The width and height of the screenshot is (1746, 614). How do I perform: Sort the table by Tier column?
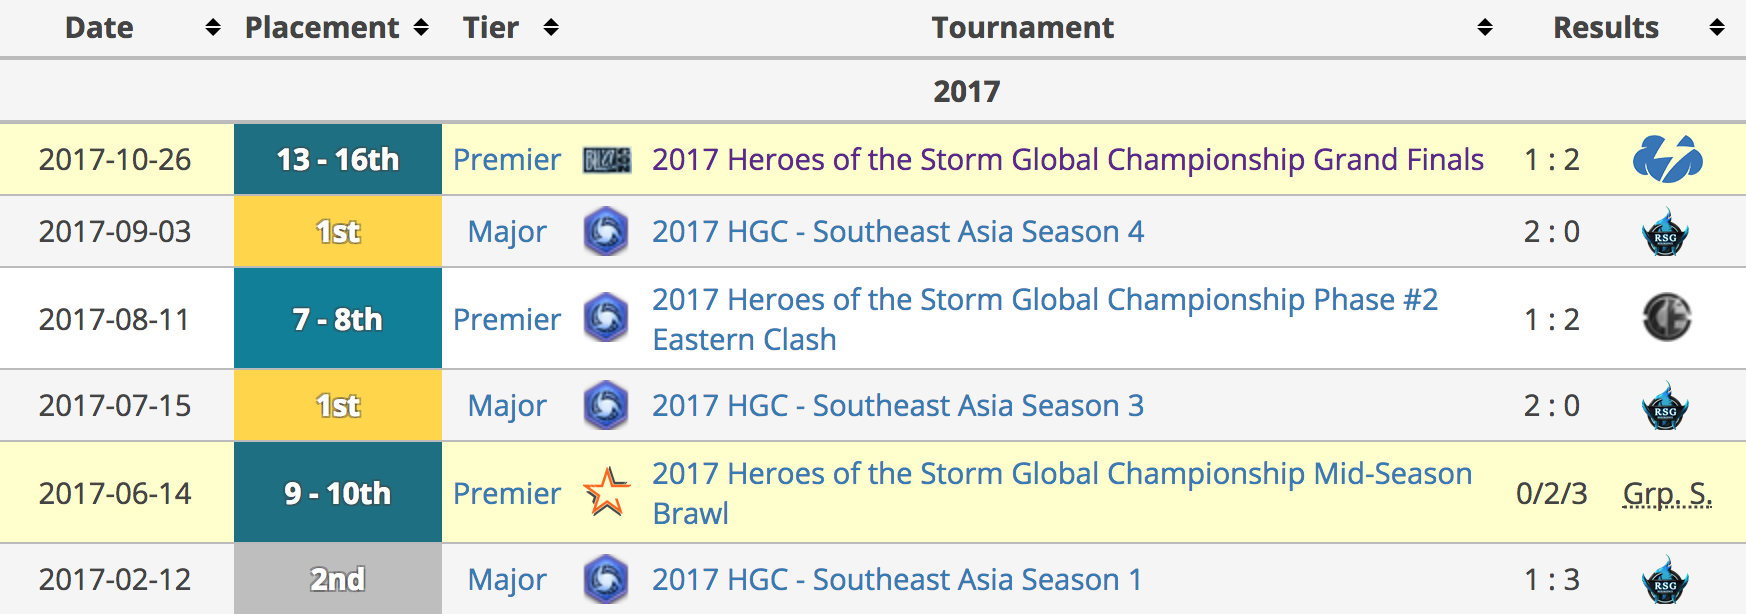[551, 28]
